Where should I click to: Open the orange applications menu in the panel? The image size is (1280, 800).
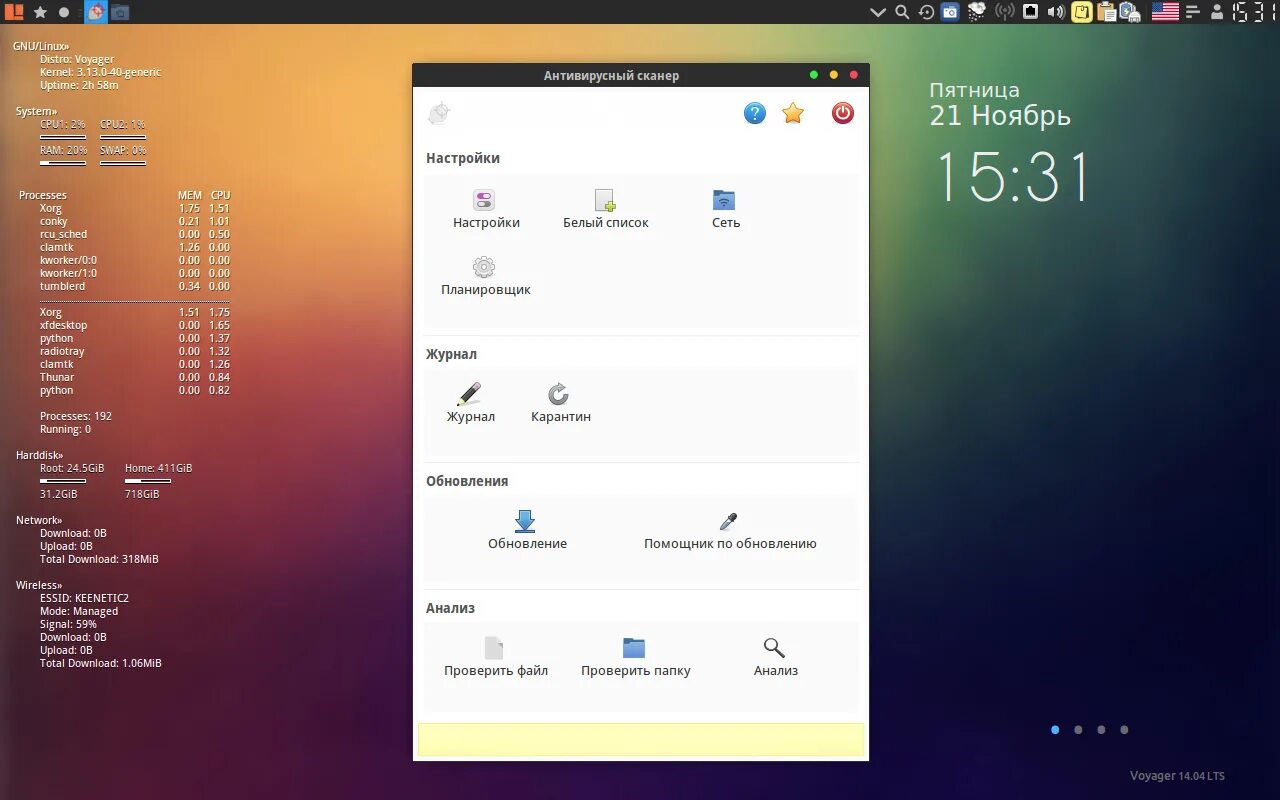click(14, 12)
